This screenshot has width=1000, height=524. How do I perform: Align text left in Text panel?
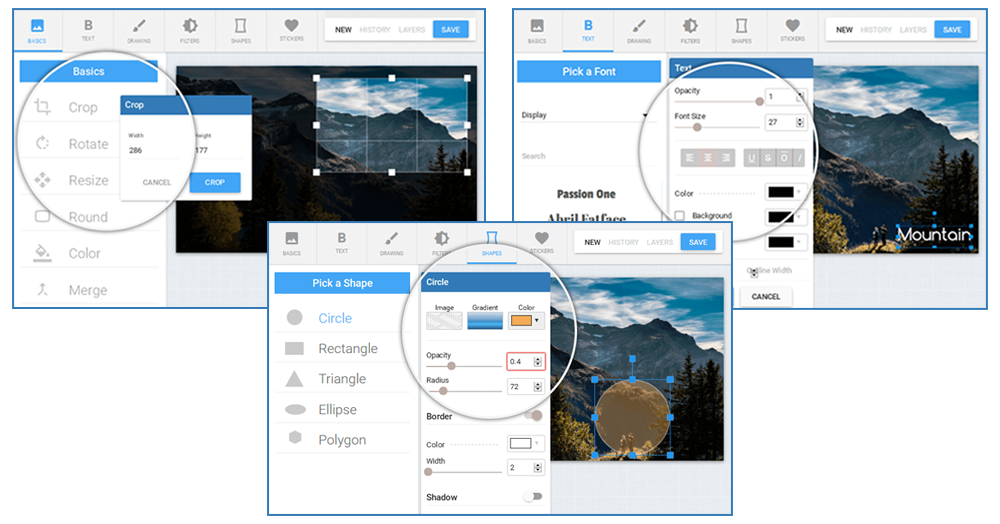click(690, 157)
